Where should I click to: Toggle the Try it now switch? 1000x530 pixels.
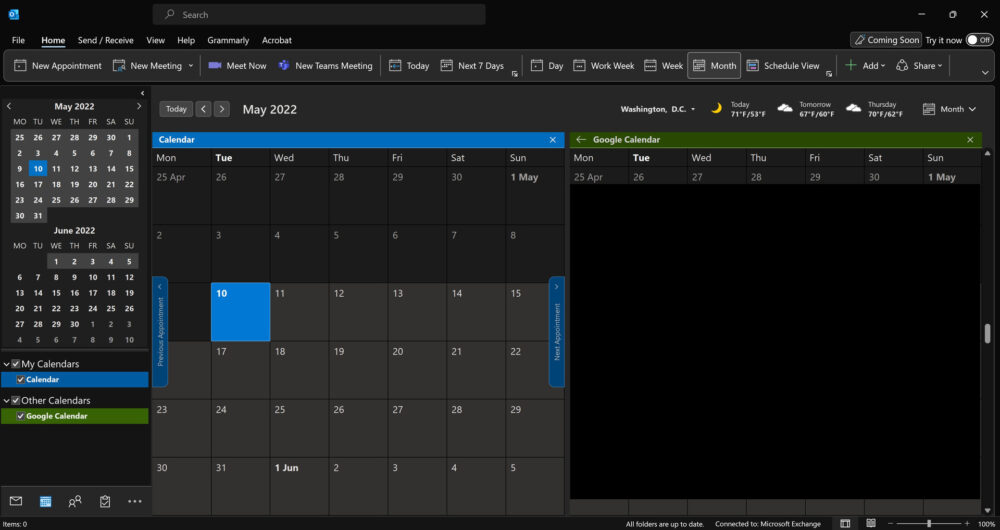979,40
